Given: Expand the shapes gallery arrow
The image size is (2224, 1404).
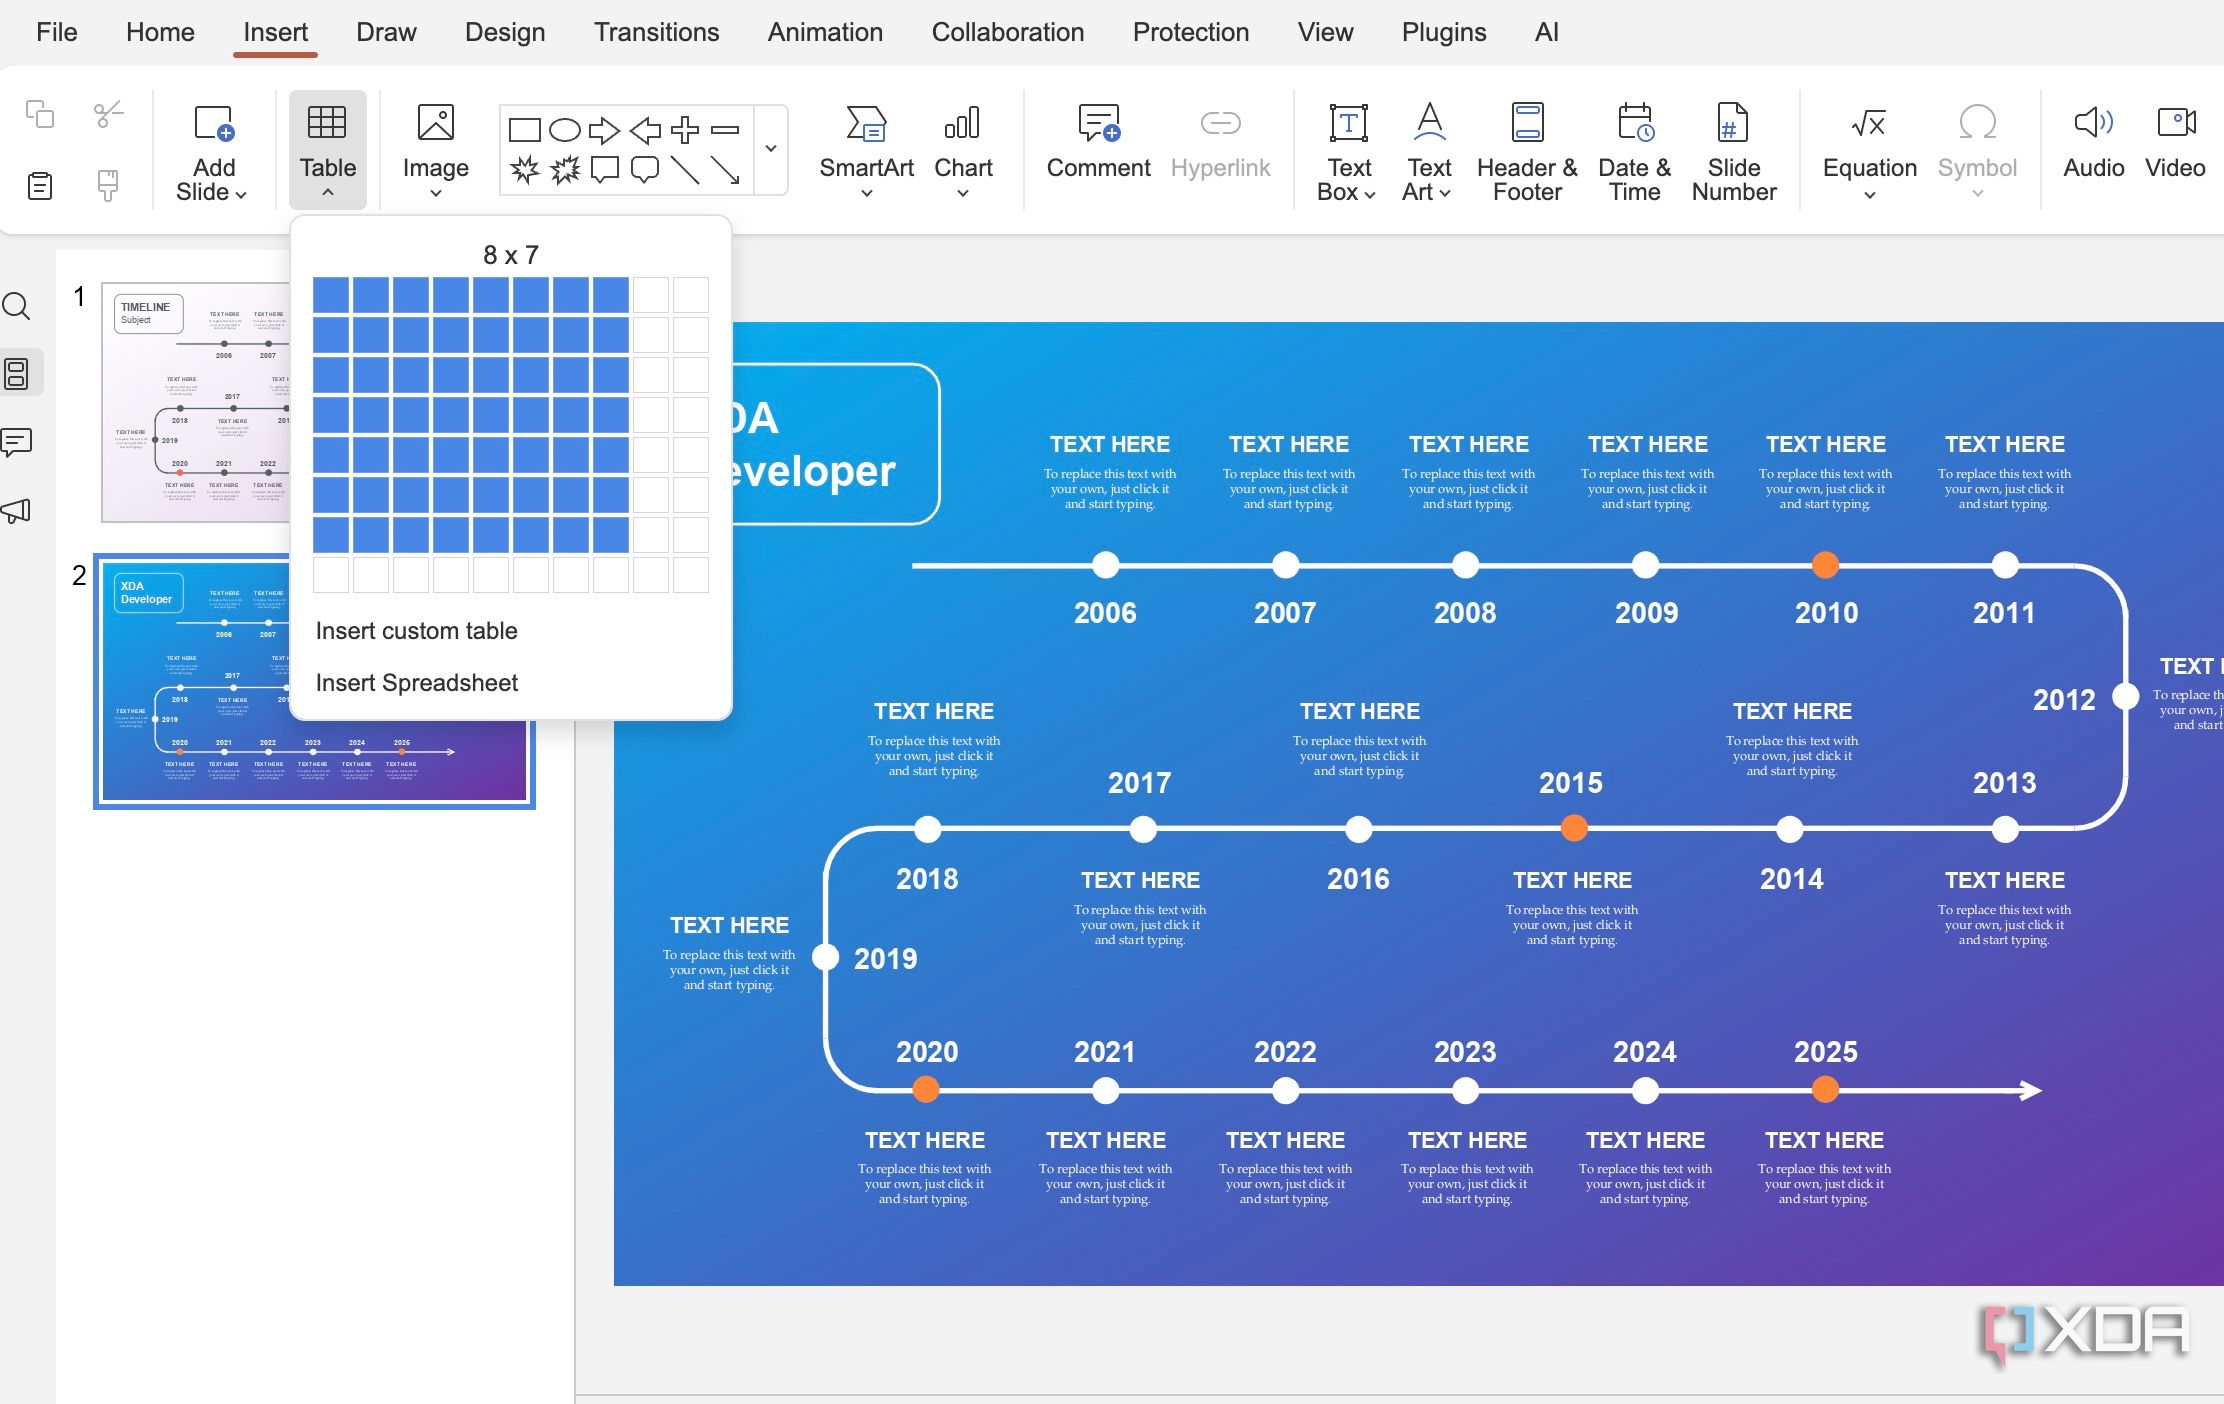Looking at the screenshot, I should click(x=771, y=148).
